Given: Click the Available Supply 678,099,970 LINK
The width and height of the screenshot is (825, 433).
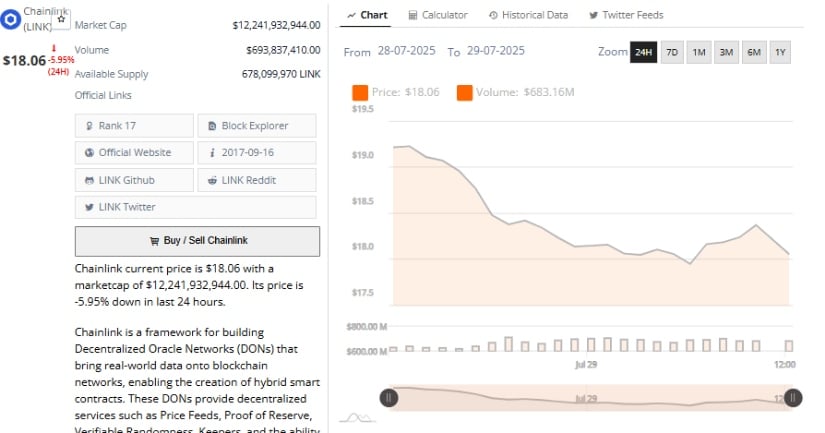Looking at the screenshot, I should tap(281, 74).
